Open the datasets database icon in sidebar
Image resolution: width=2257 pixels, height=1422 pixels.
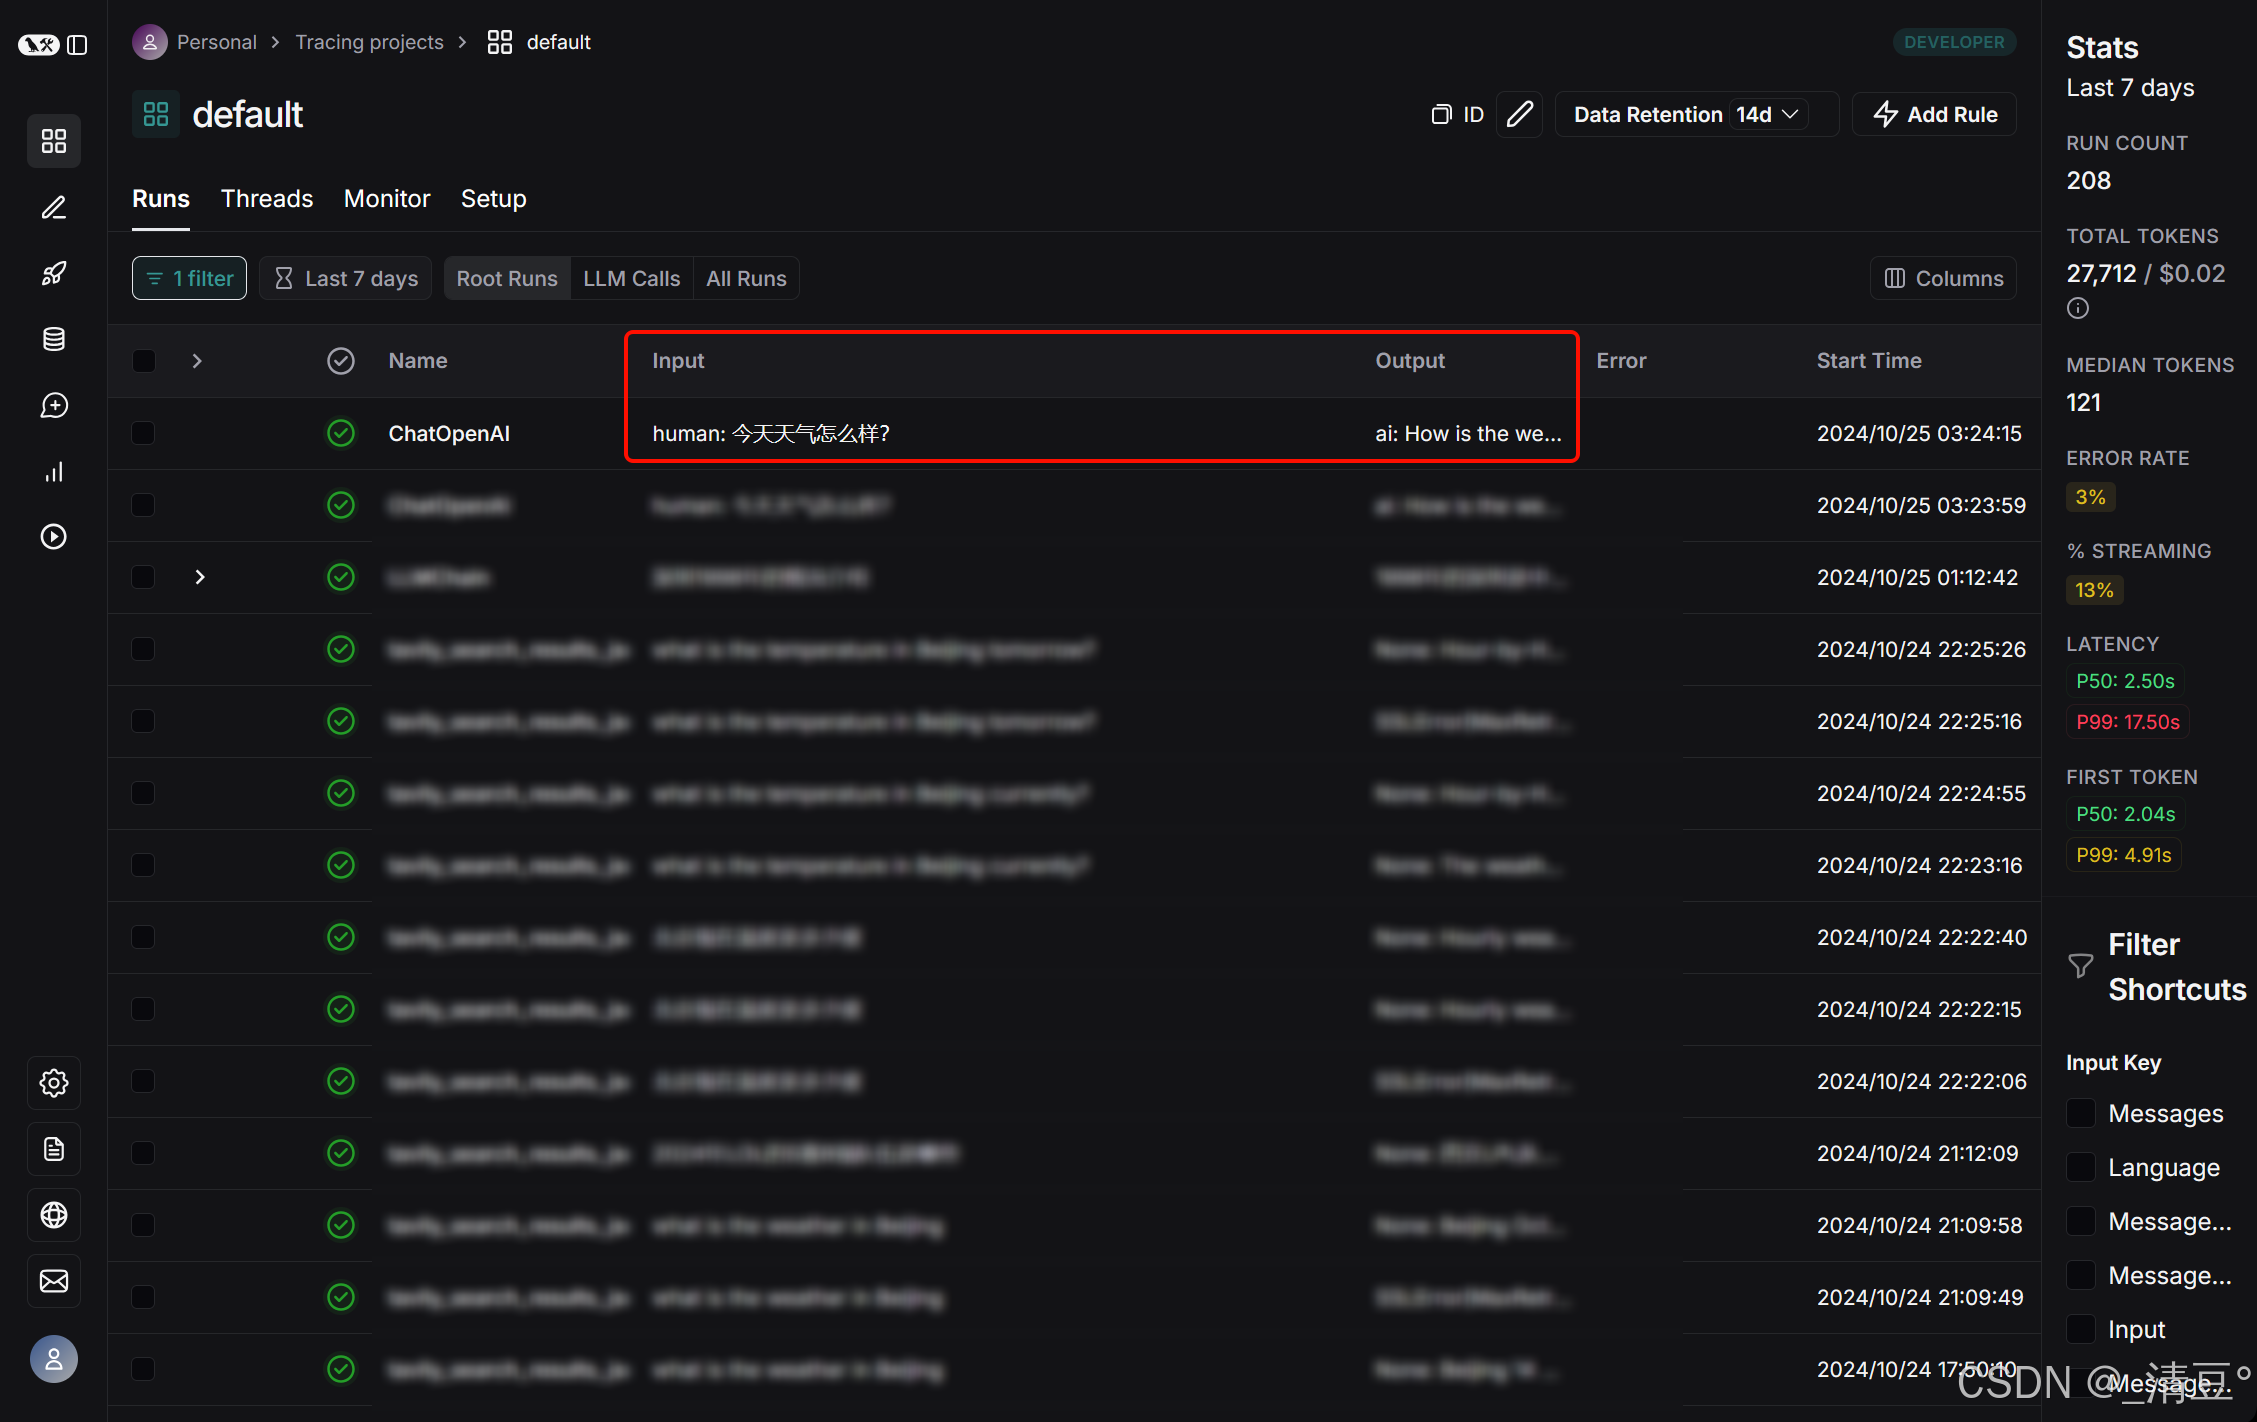[54, 339]
